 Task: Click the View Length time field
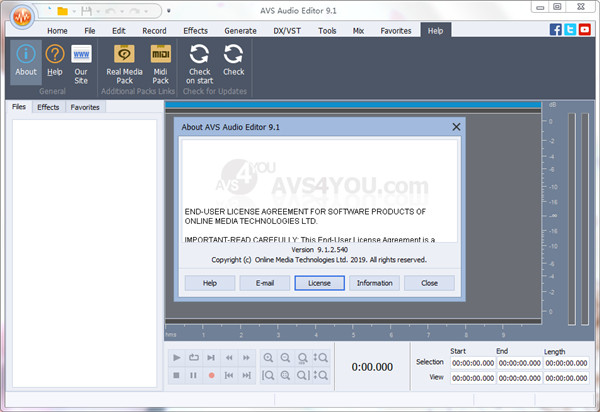[x=566, y=378]
